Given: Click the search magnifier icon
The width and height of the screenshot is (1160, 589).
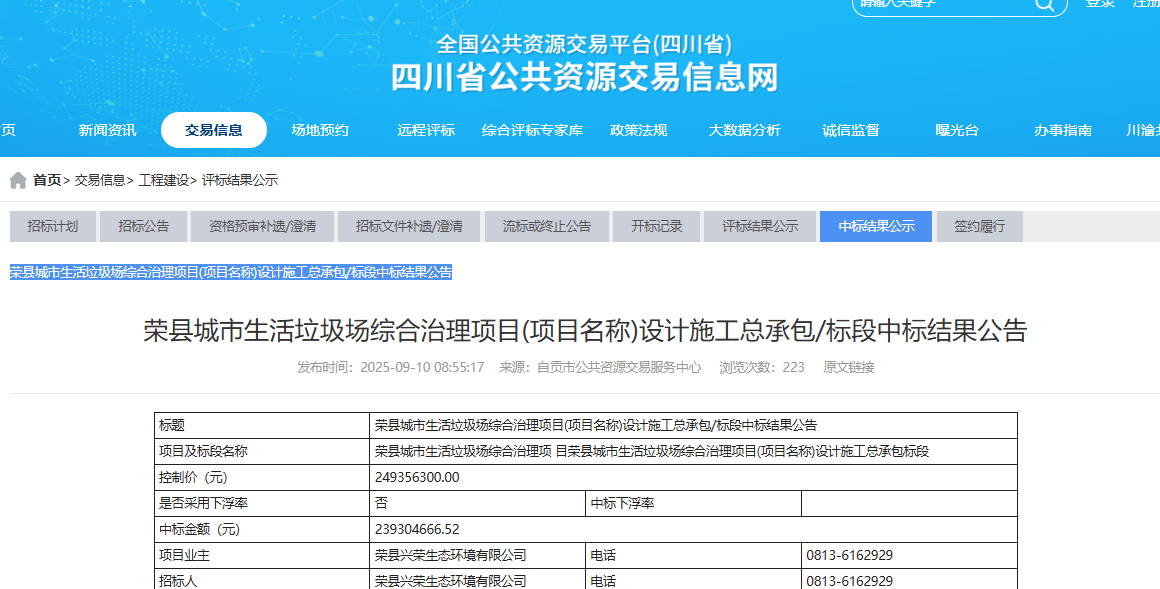Looking at the screenshot, I should point(1044,4).
